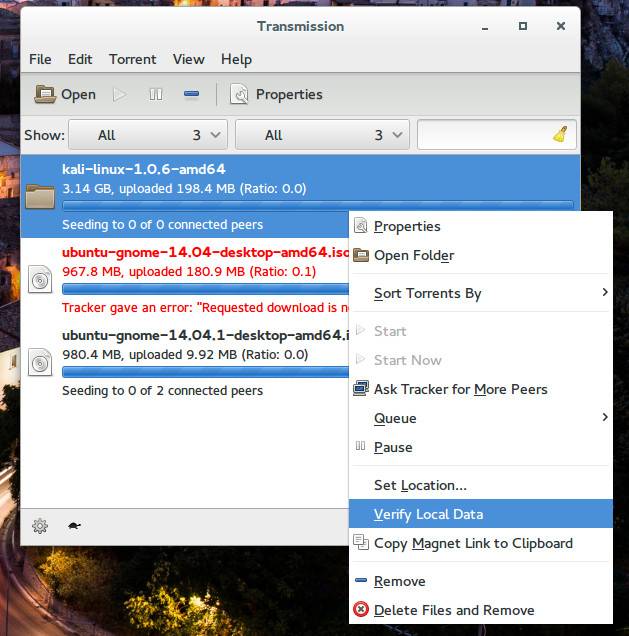Select the red ubuntu-gnome-14.04-desktop-amd64.iso torrent name
The height and width of the screenshot is (636, 629).
point(205,253)
